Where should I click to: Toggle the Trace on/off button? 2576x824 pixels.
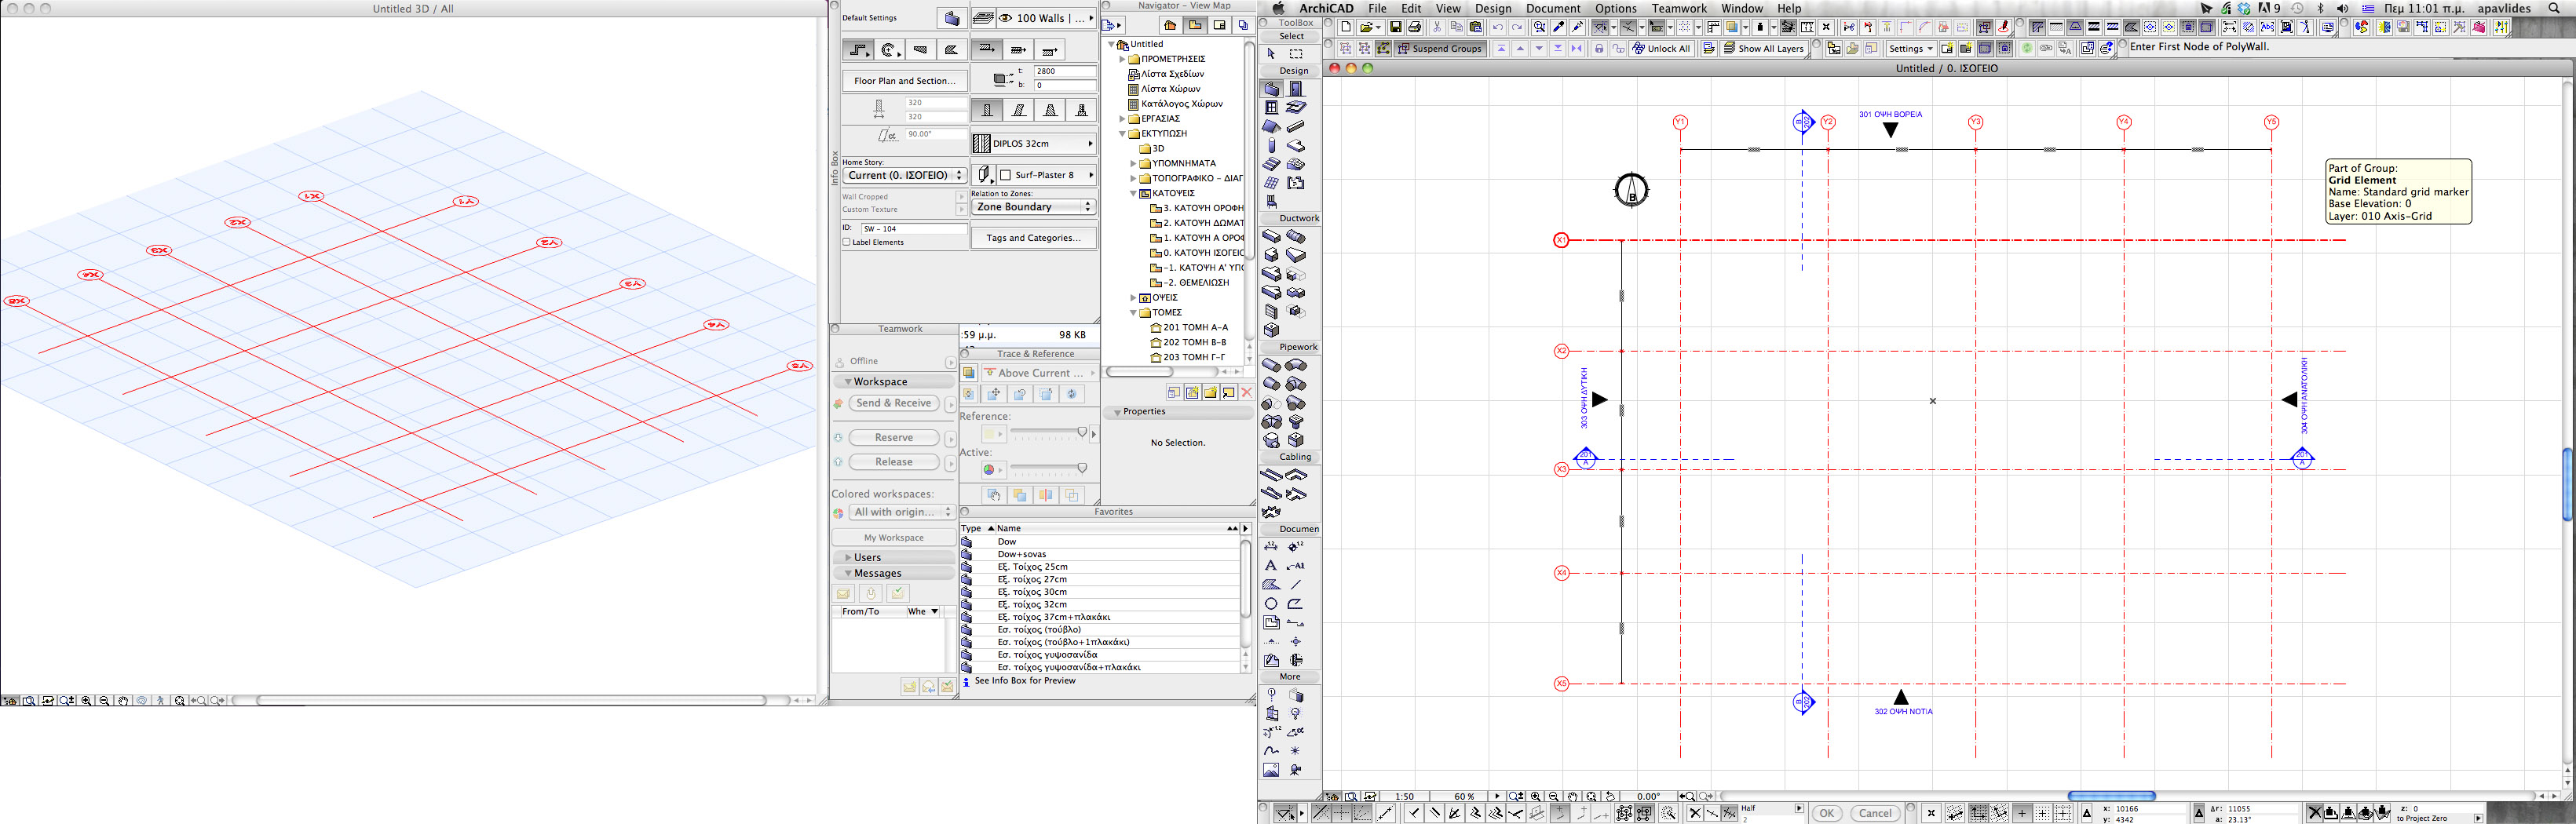(968, 373)
